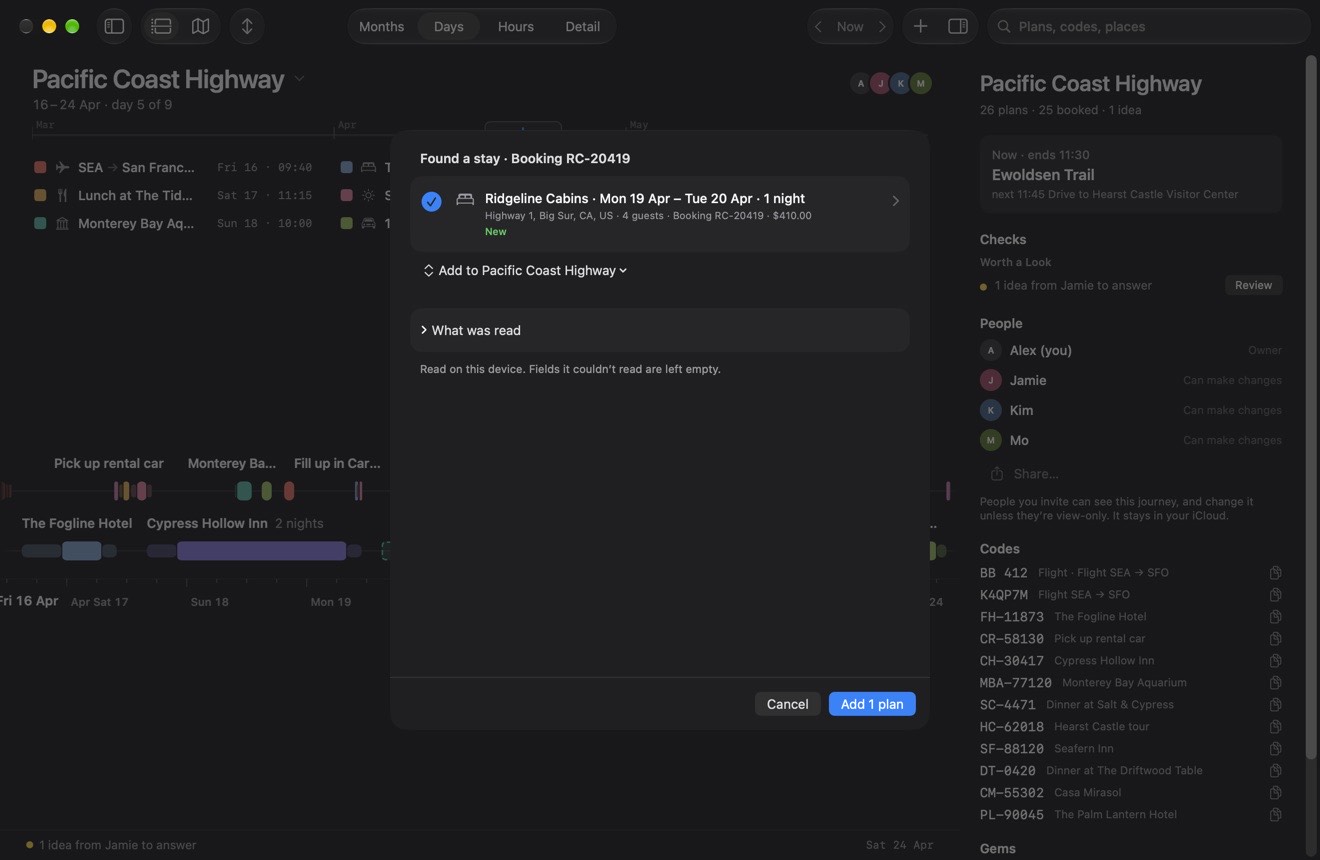Select Jamie in the People list

[x=1131, y=380]
